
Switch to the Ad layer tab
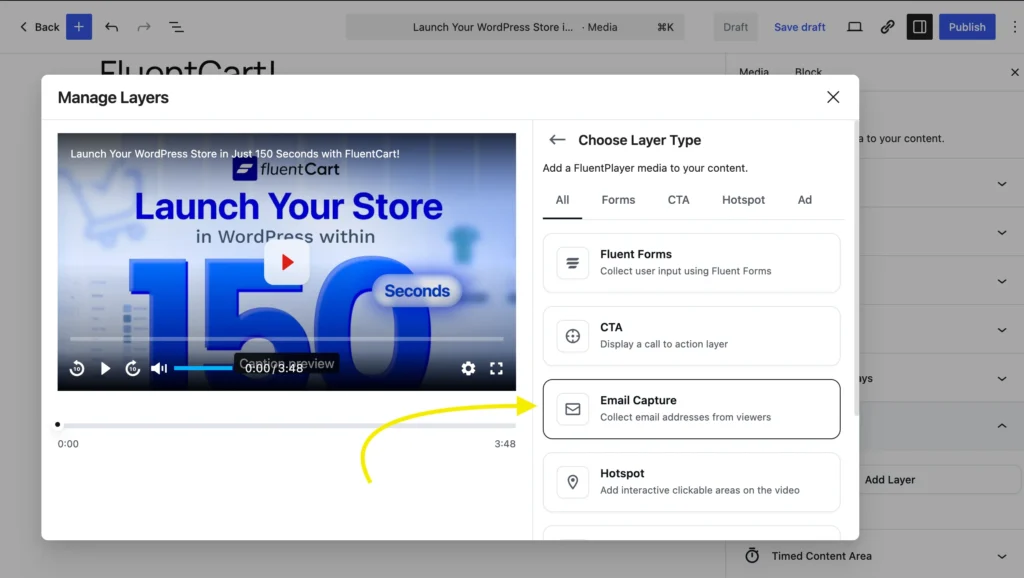pos(805,200)
